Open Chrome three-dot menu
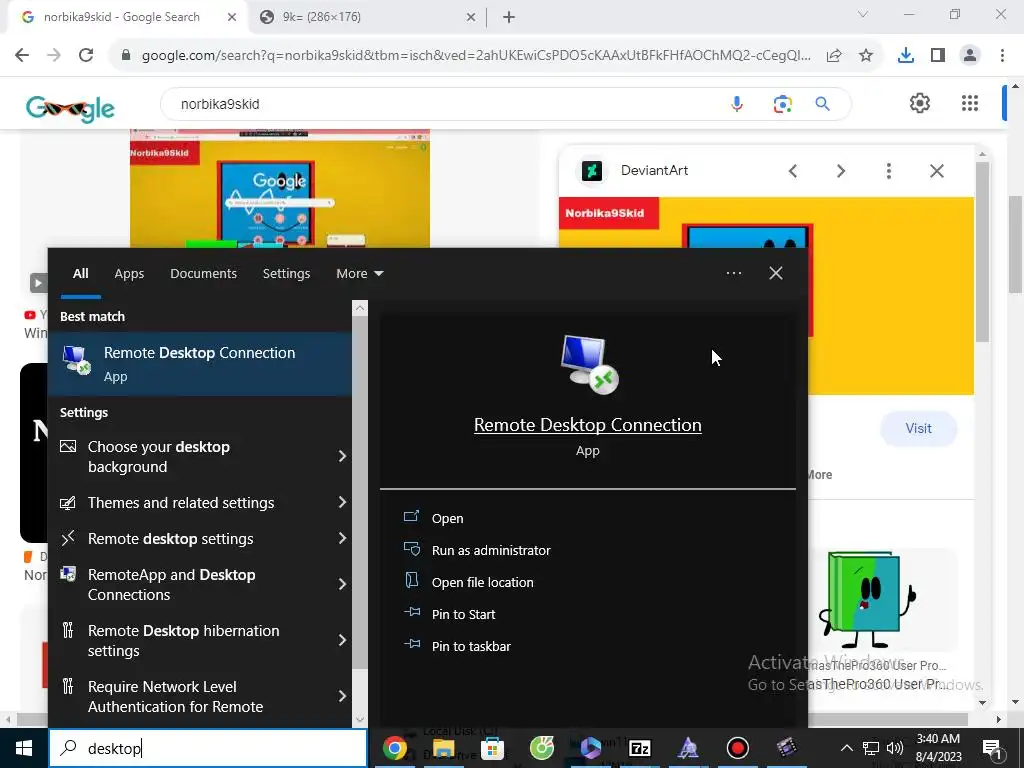Image resolution: width=1024 pixels, height=768 pixels. tap(1002, 56)
